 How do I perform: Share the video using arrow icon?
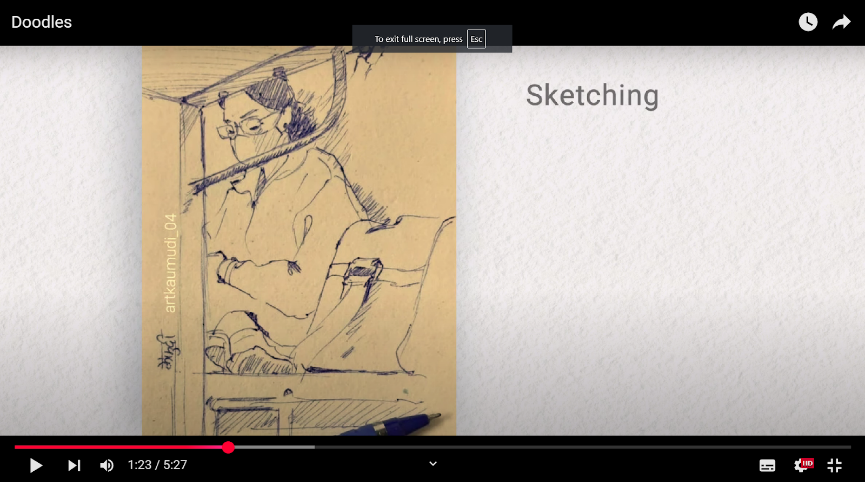(841, 22)
